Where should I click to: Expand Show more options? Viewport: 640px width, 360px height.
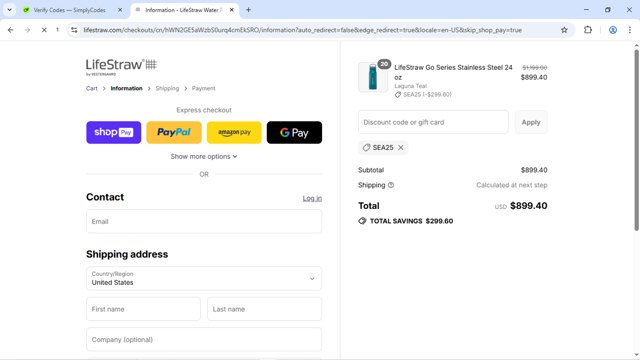(x=204, y=156)
